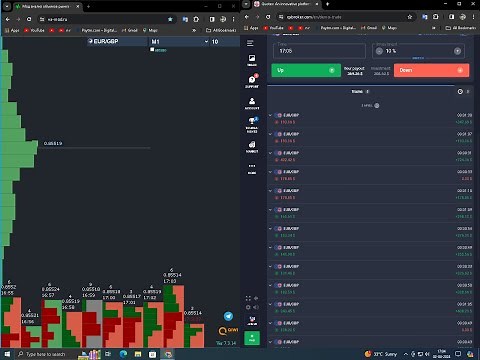Open a new tab in the left window
The height and width of the screenshot is (360, 480).
pyautogui.click(x=88, y=6)
